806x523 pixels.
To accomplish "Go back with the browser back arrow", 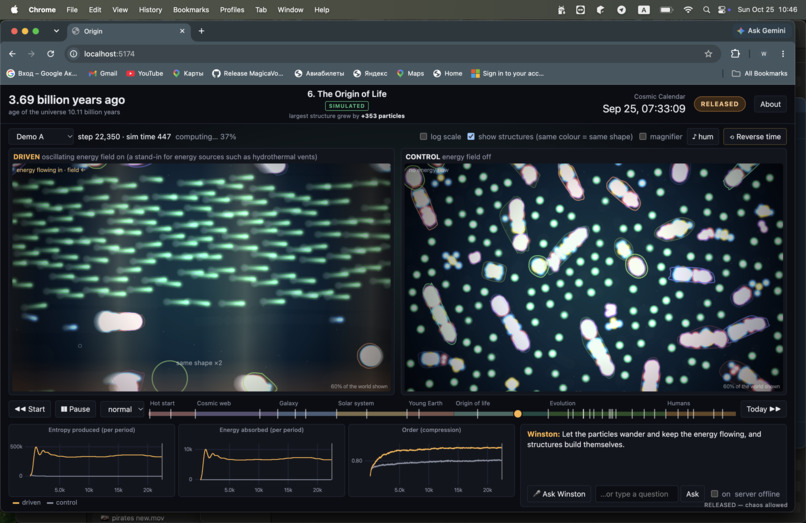I will point(12,53).
